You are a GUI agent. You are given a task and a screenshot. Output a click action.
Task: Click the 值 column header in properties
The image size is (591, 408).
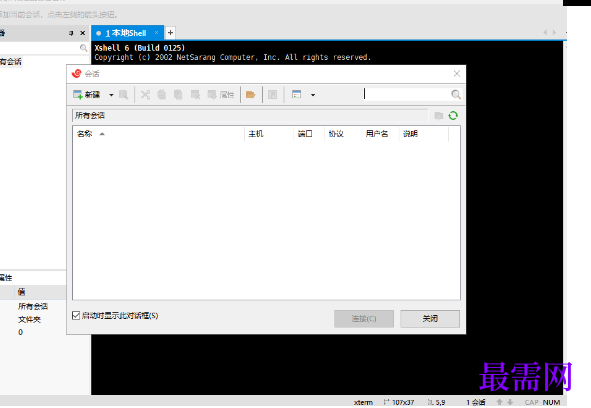[21, 291]
